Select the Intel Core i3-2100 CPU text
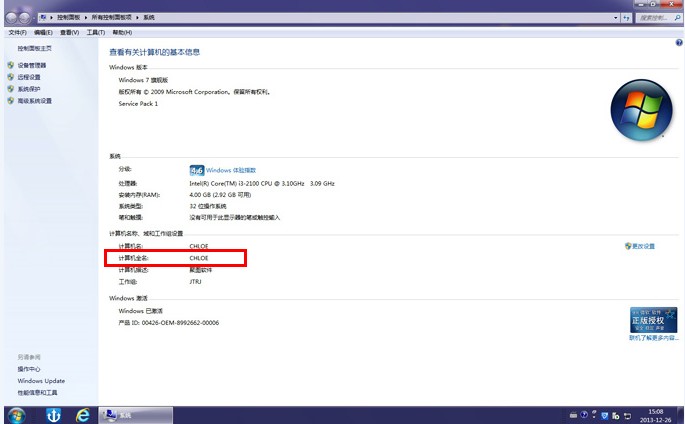The height and width of the screenshot is (424, 685). [x=262, y=183]
